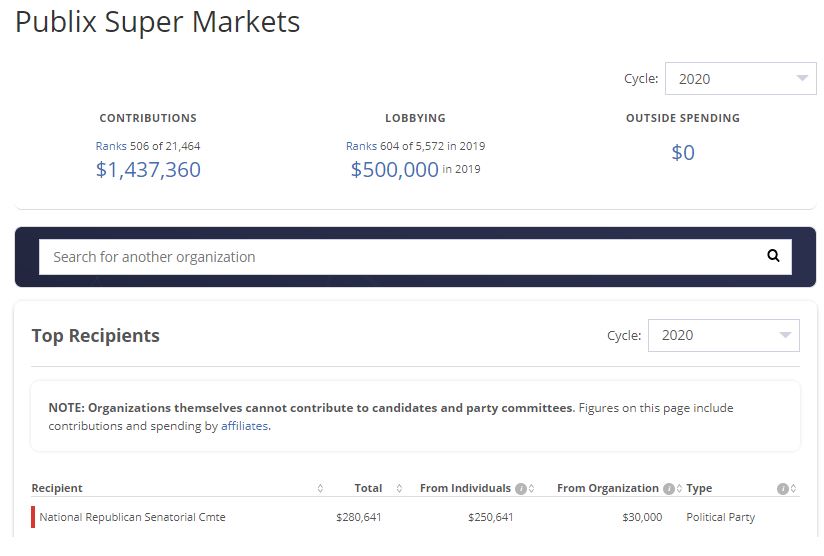Click From Individuals info icon
The width and height of the screenshot is (824, 556).
point(520,489)
